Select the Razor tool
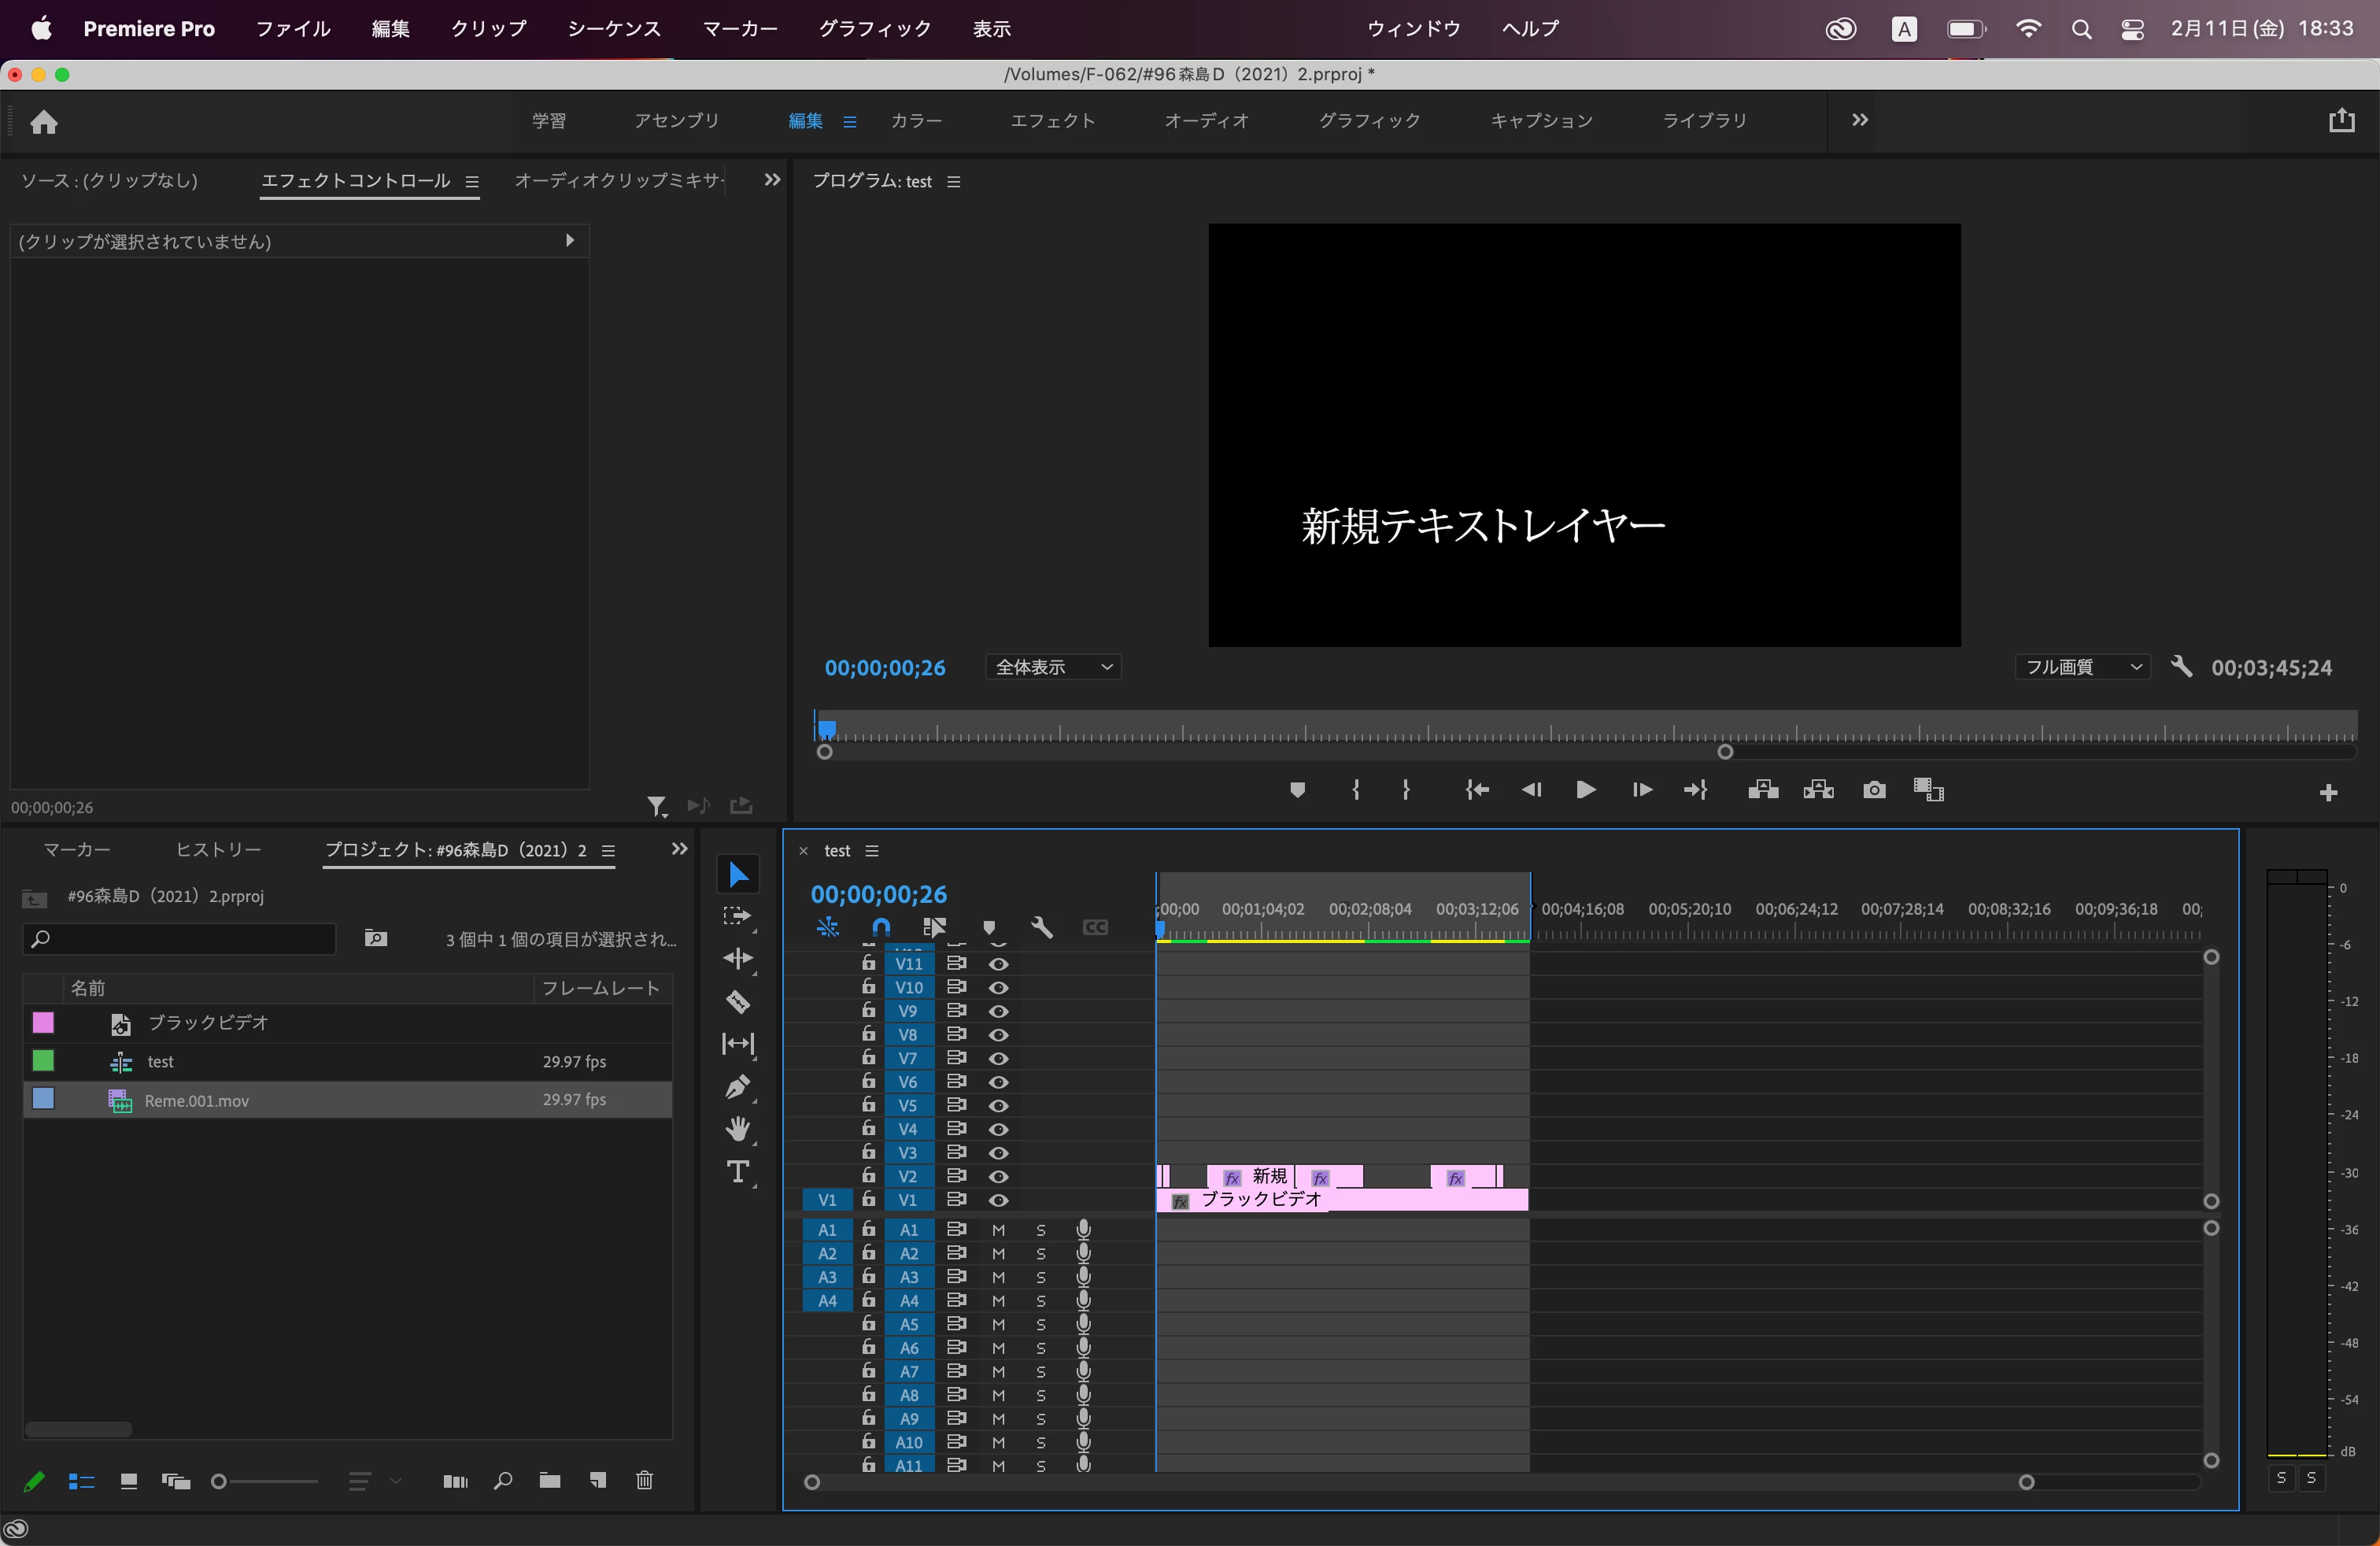This screenshot has height=1546, width=2380. click(738, 1001)
